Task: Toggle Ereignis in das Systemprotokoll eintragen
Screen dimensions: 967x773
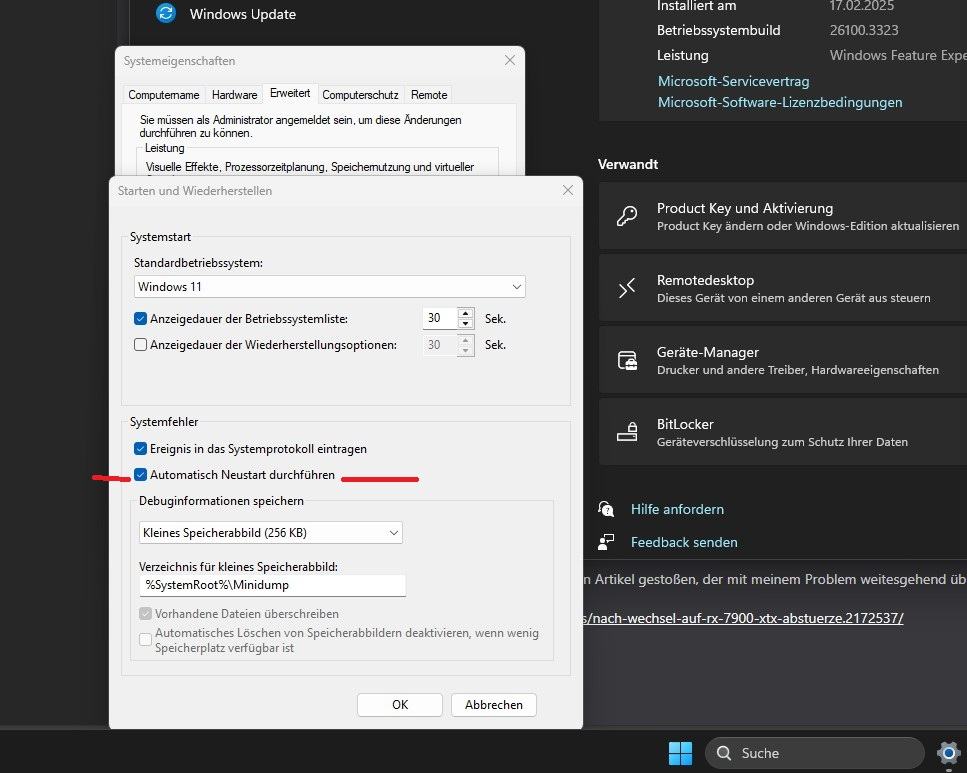Action: coord(140,449)
